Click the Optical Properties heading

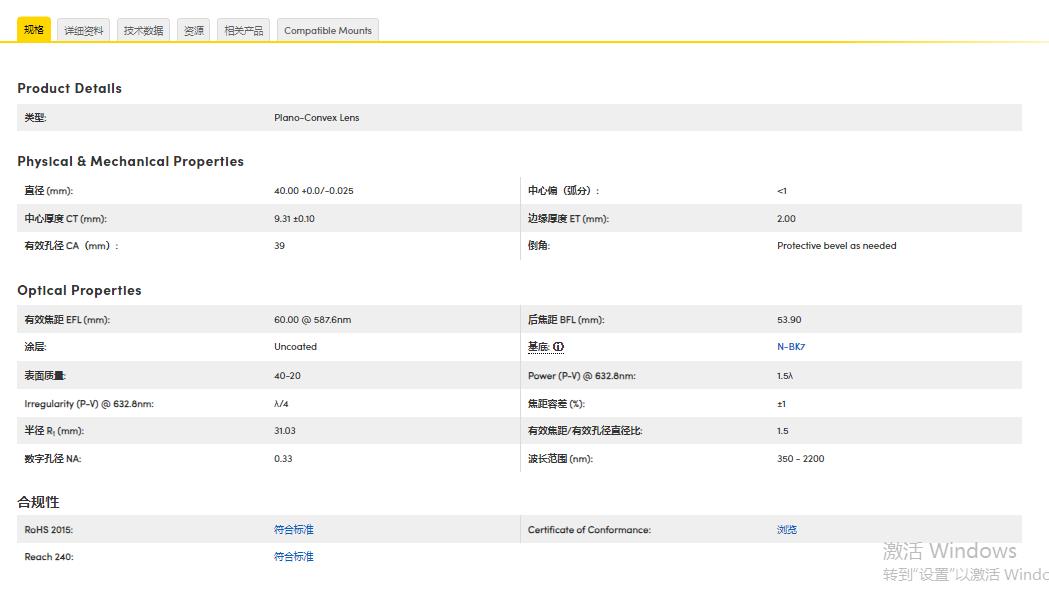click(79, 290)
